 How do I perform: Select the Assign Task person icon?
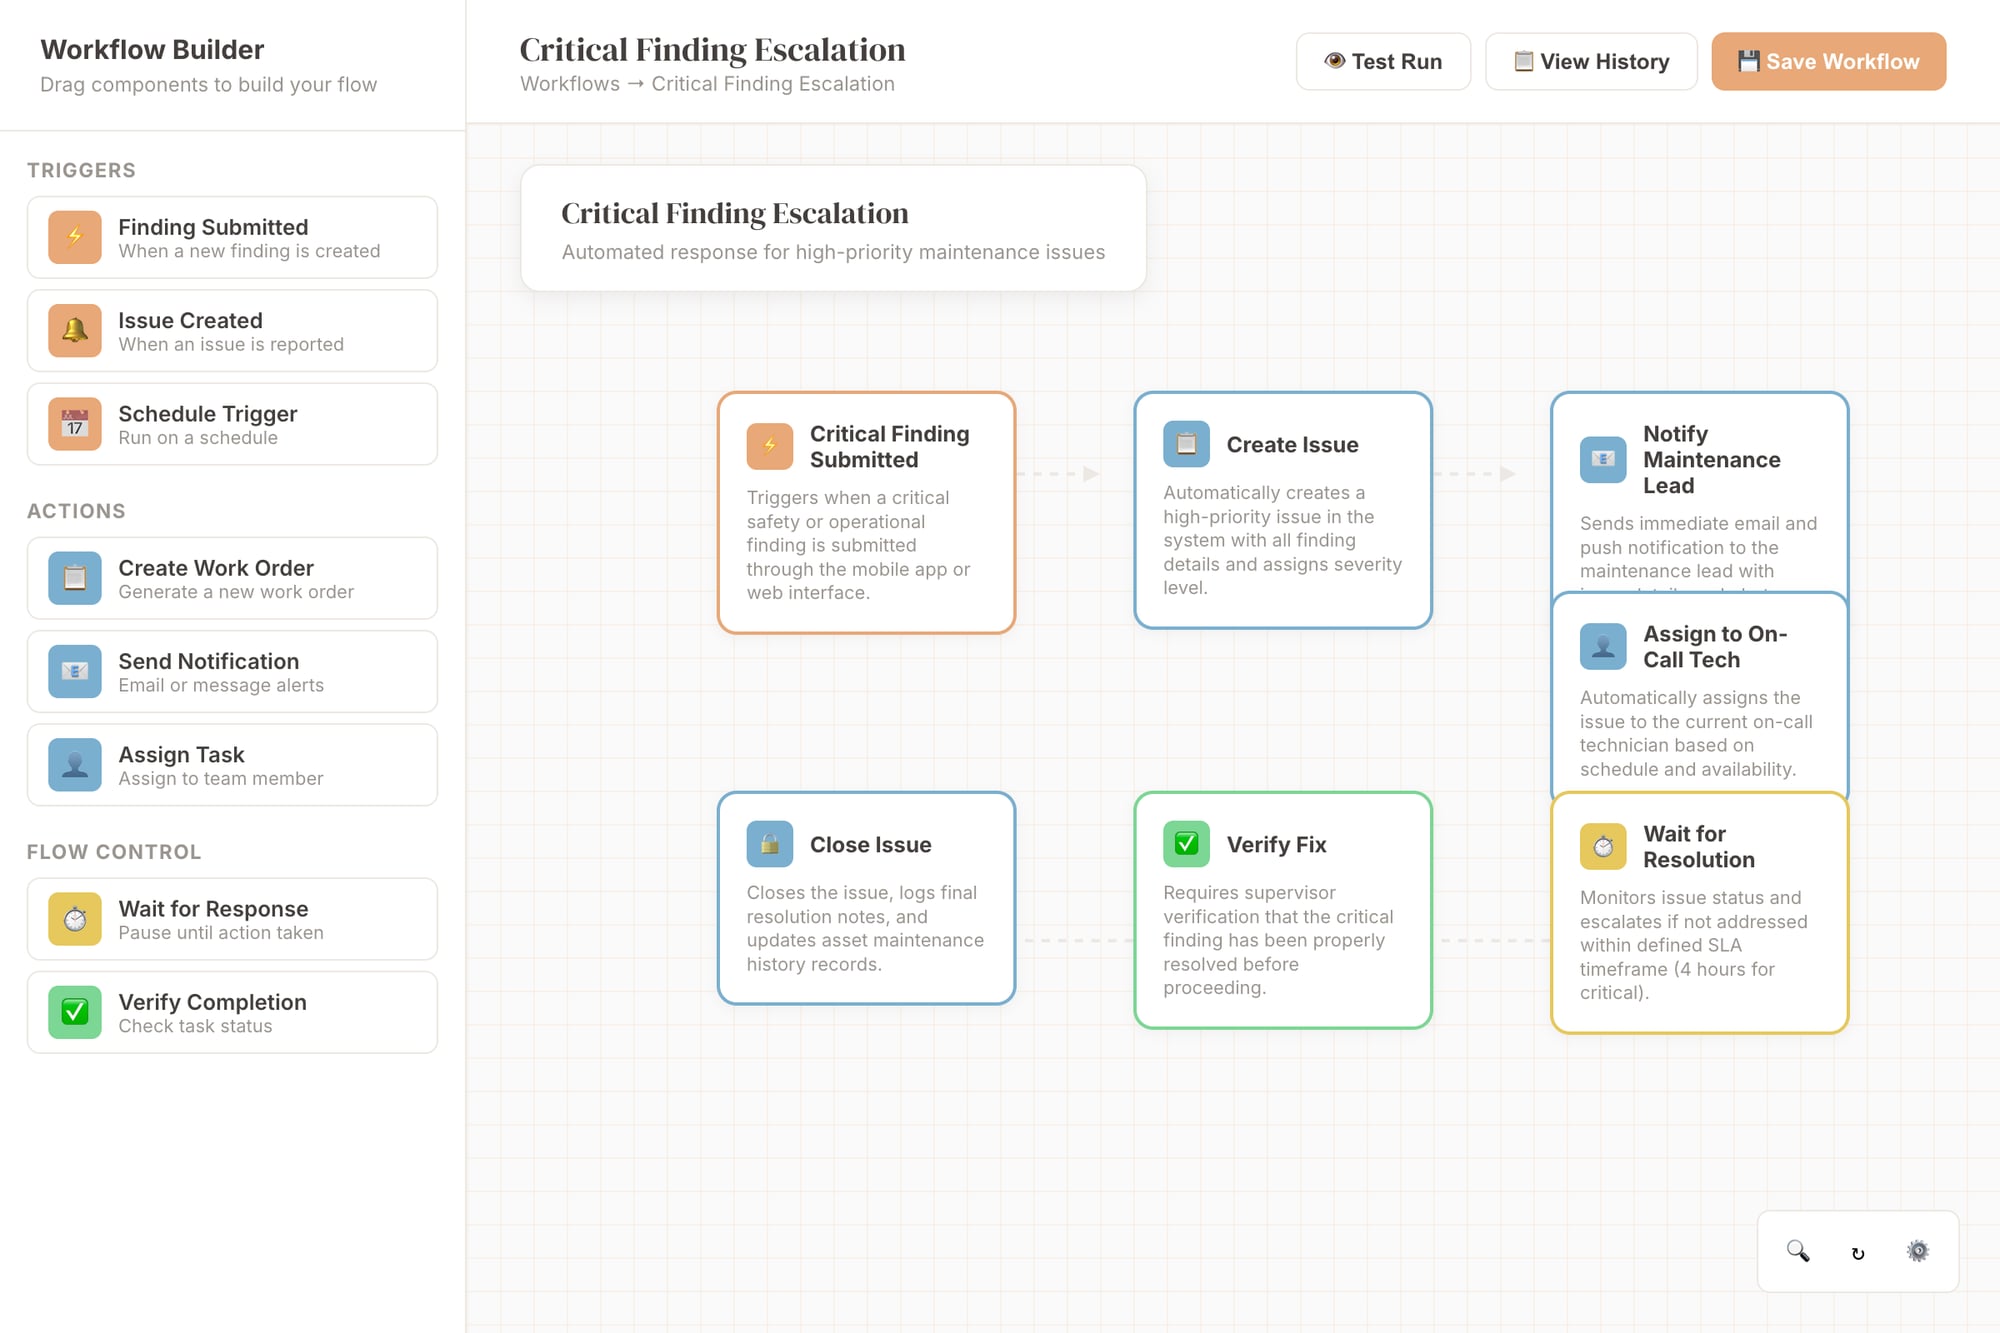(x=73, y=764)
